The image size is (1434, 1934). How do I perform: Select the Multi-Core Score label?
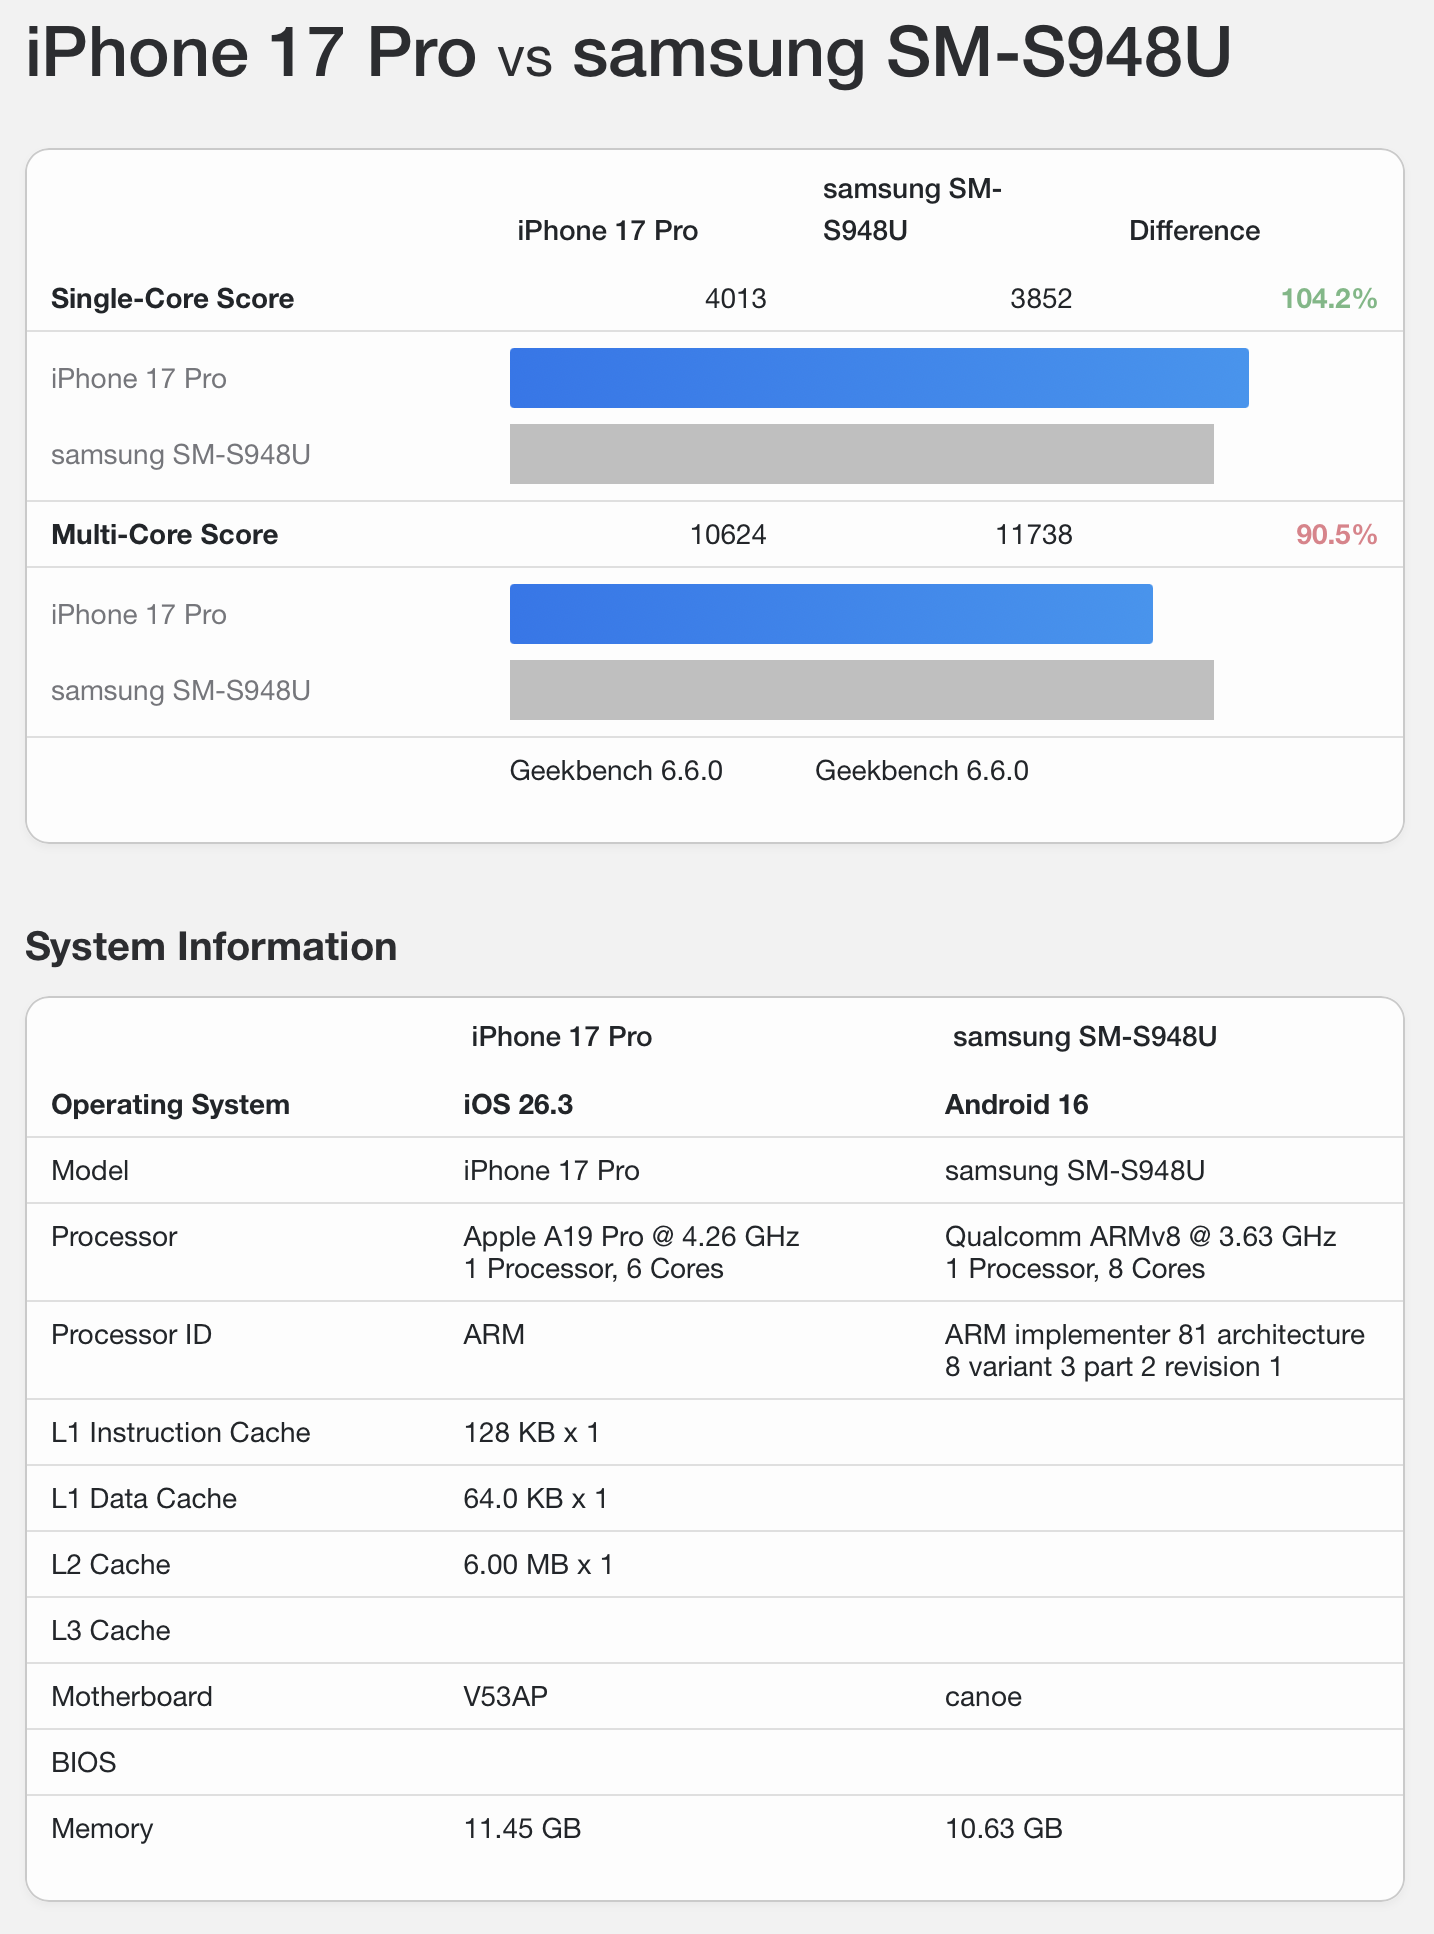point(164,535)
